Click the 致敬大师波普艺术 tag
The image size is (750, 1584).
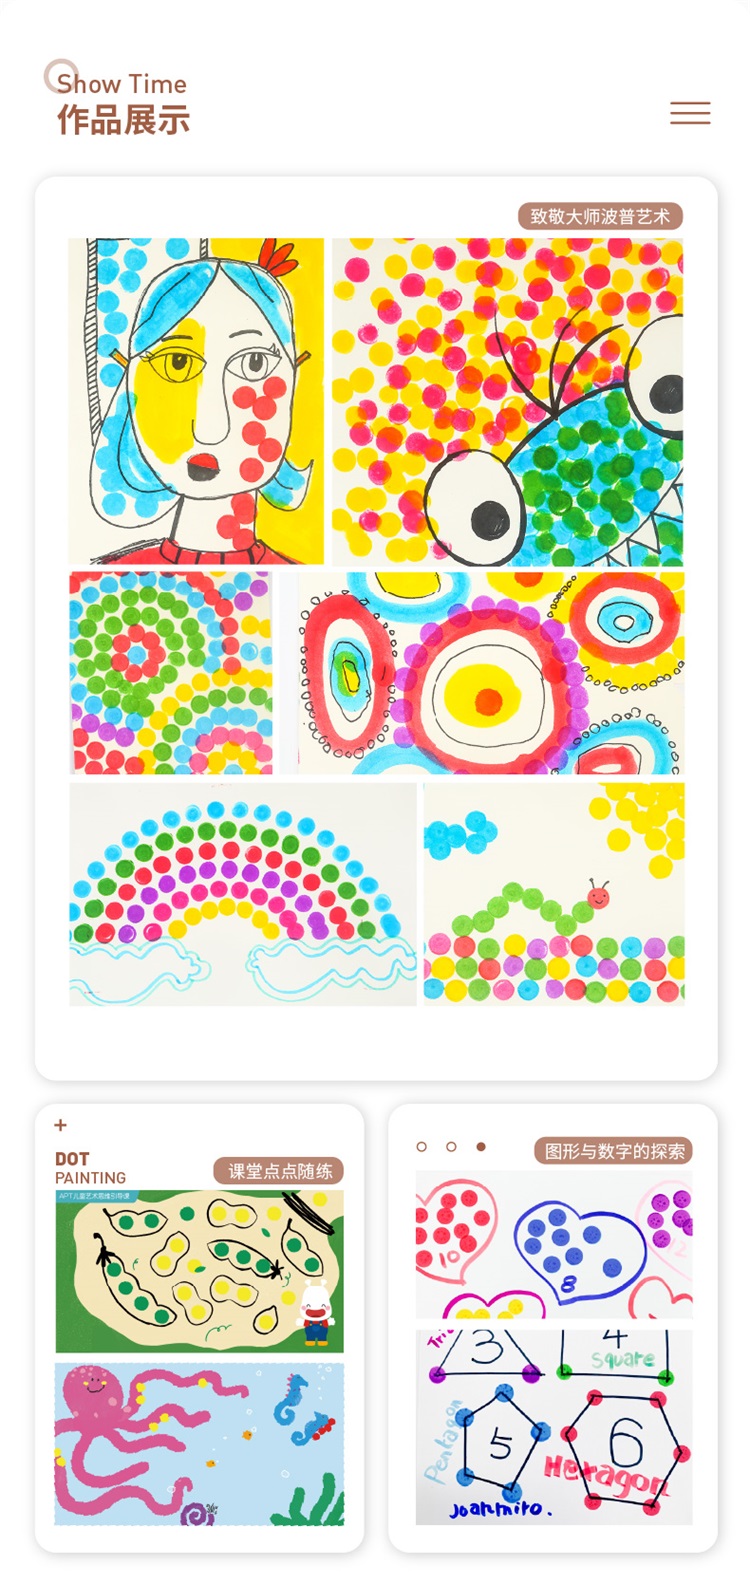tap(600, 216)
